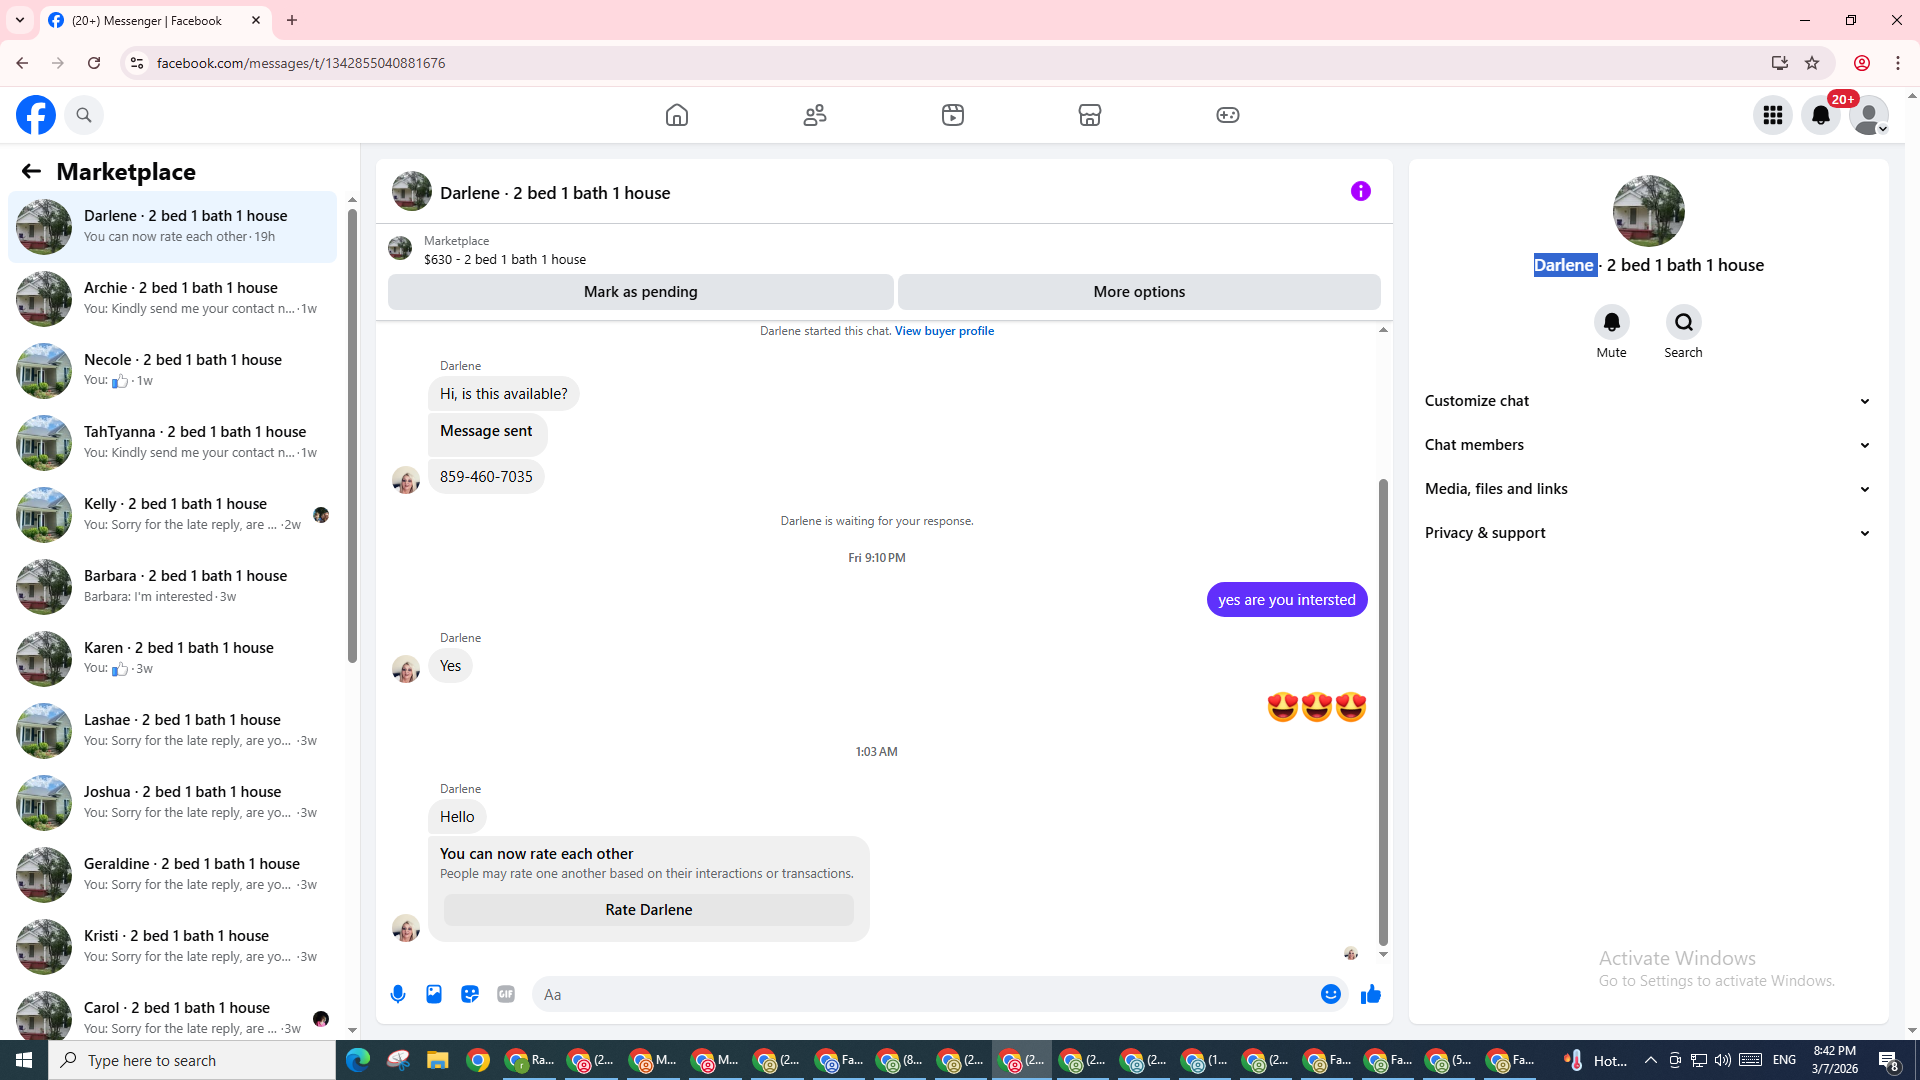Open the Notifications bell with 20+ badge

pos(1821,115)
